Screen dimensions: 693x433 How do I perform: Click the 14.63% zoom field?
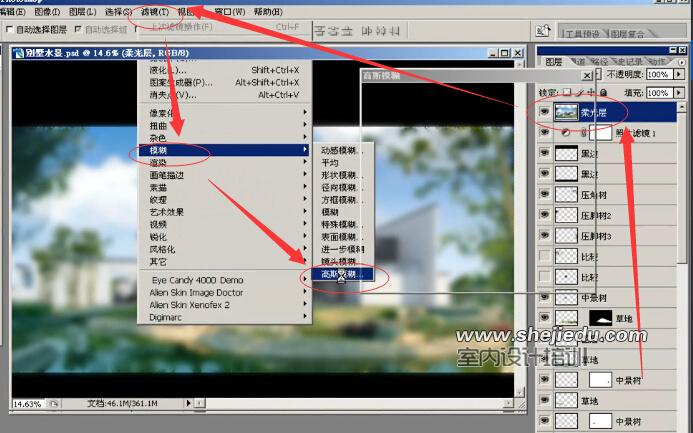[x=29, y=403]
